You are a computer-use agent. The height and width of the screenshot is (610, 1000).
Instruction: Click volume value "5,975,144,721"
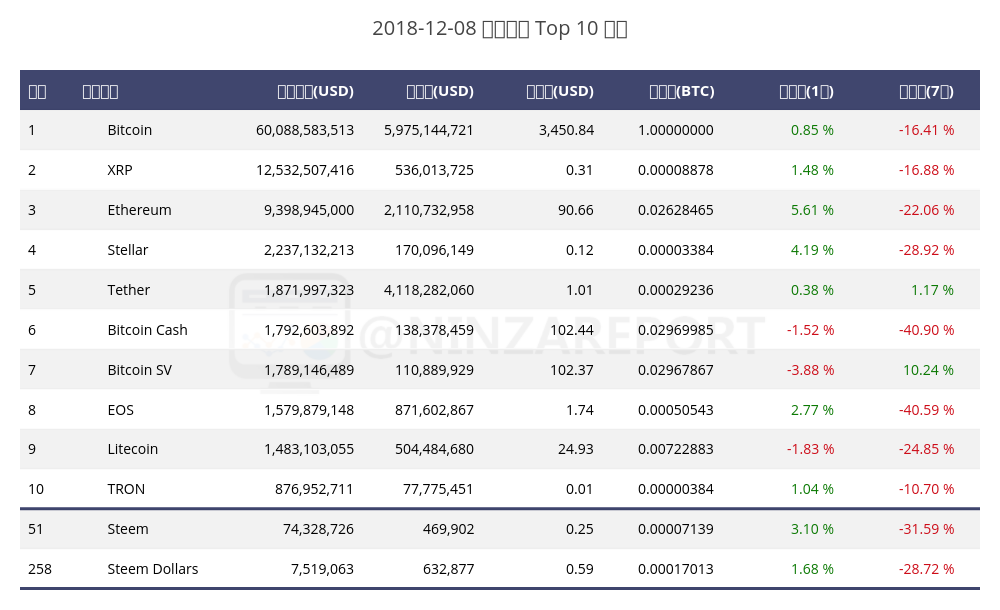pyautogui.click(x=429, y=130)
